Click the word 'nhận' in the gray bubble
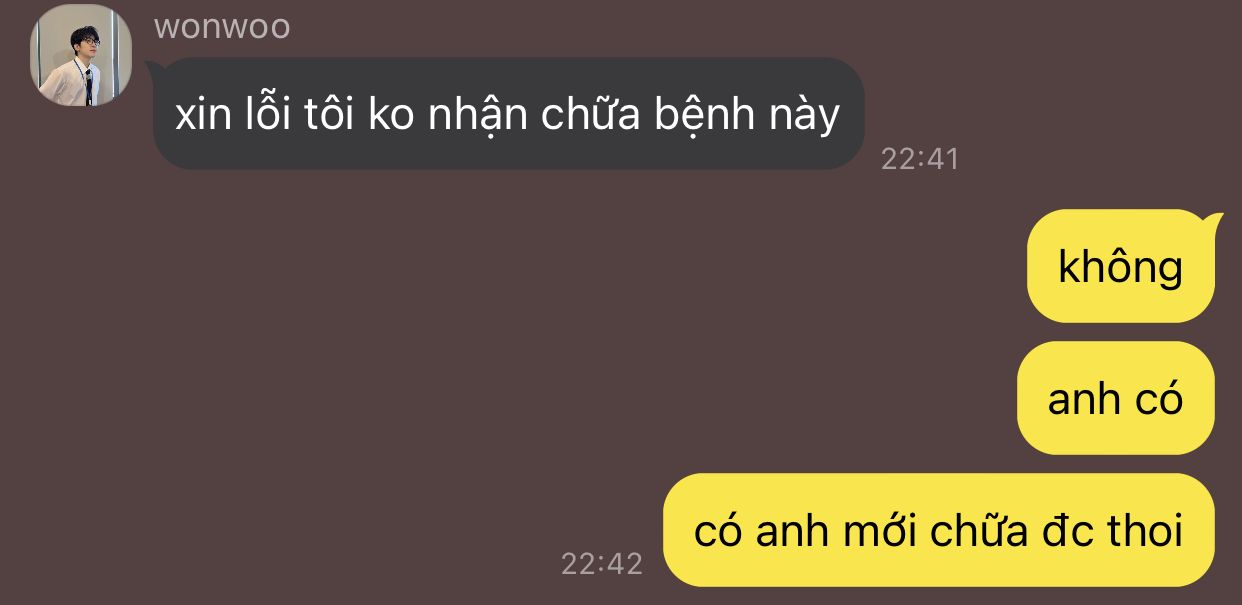Image resolution: width=1242 pixels, height=605 pixels. (x=477, y=118)
